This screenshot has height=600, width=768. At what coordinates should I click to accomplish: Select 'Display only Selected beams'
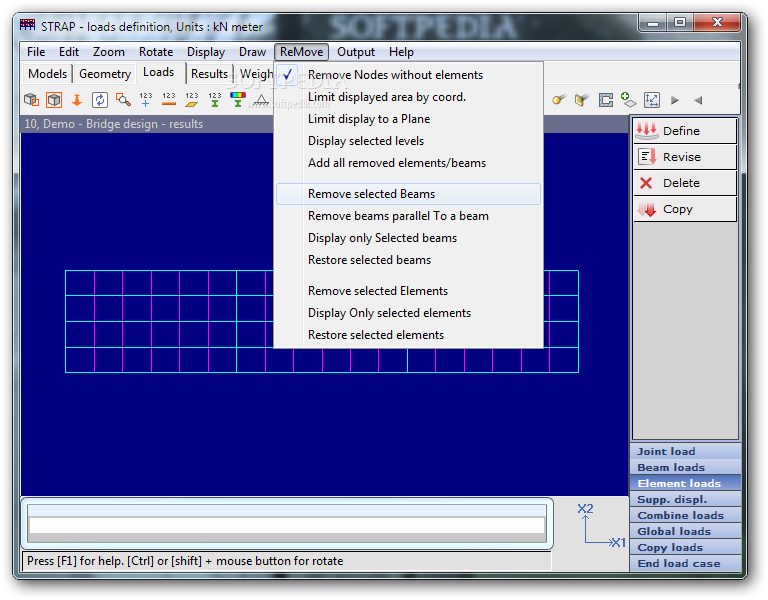(408, 238)
